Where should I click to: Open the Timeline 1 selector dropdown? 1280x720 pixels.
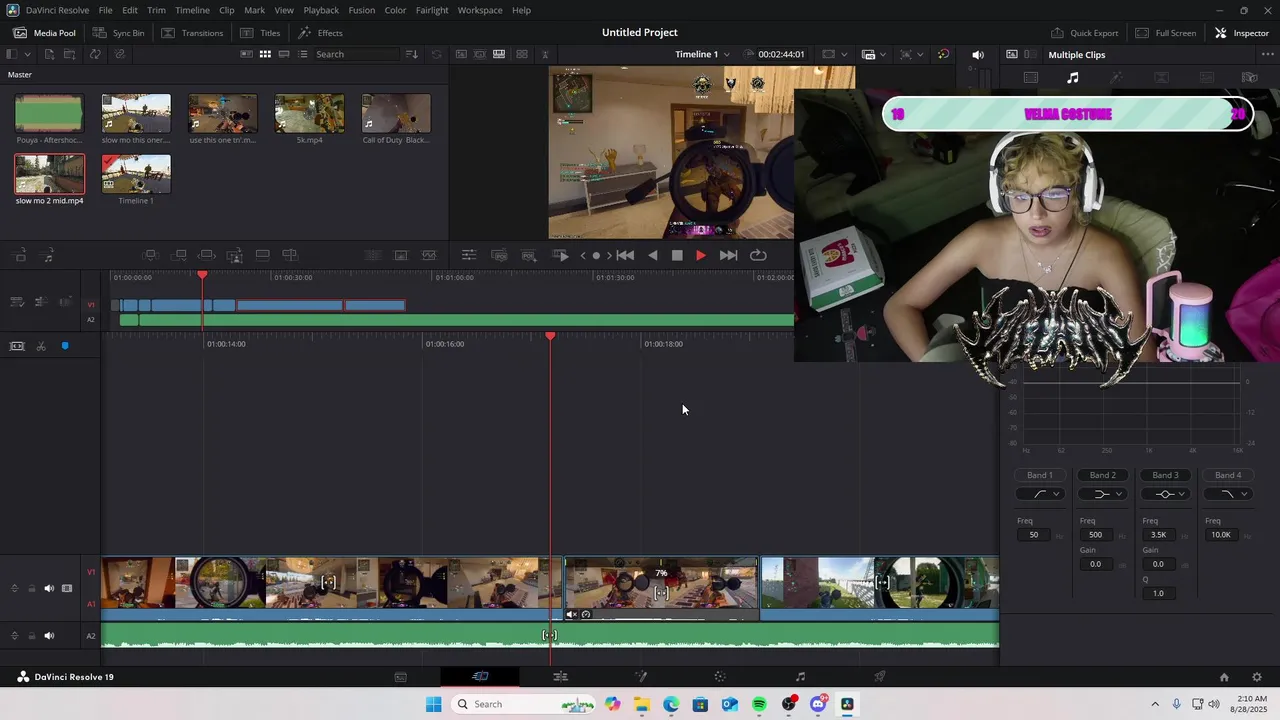click(x=702, y=54)
